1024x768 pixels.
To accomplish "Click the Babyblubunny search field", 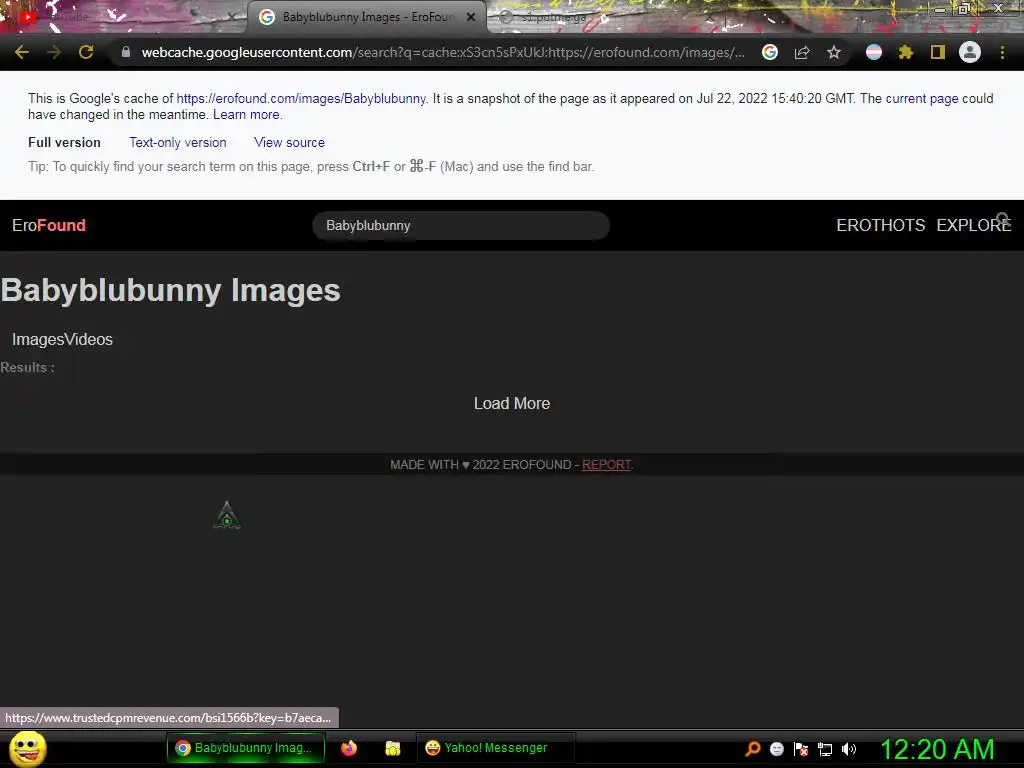I will [x=461, y=225].
